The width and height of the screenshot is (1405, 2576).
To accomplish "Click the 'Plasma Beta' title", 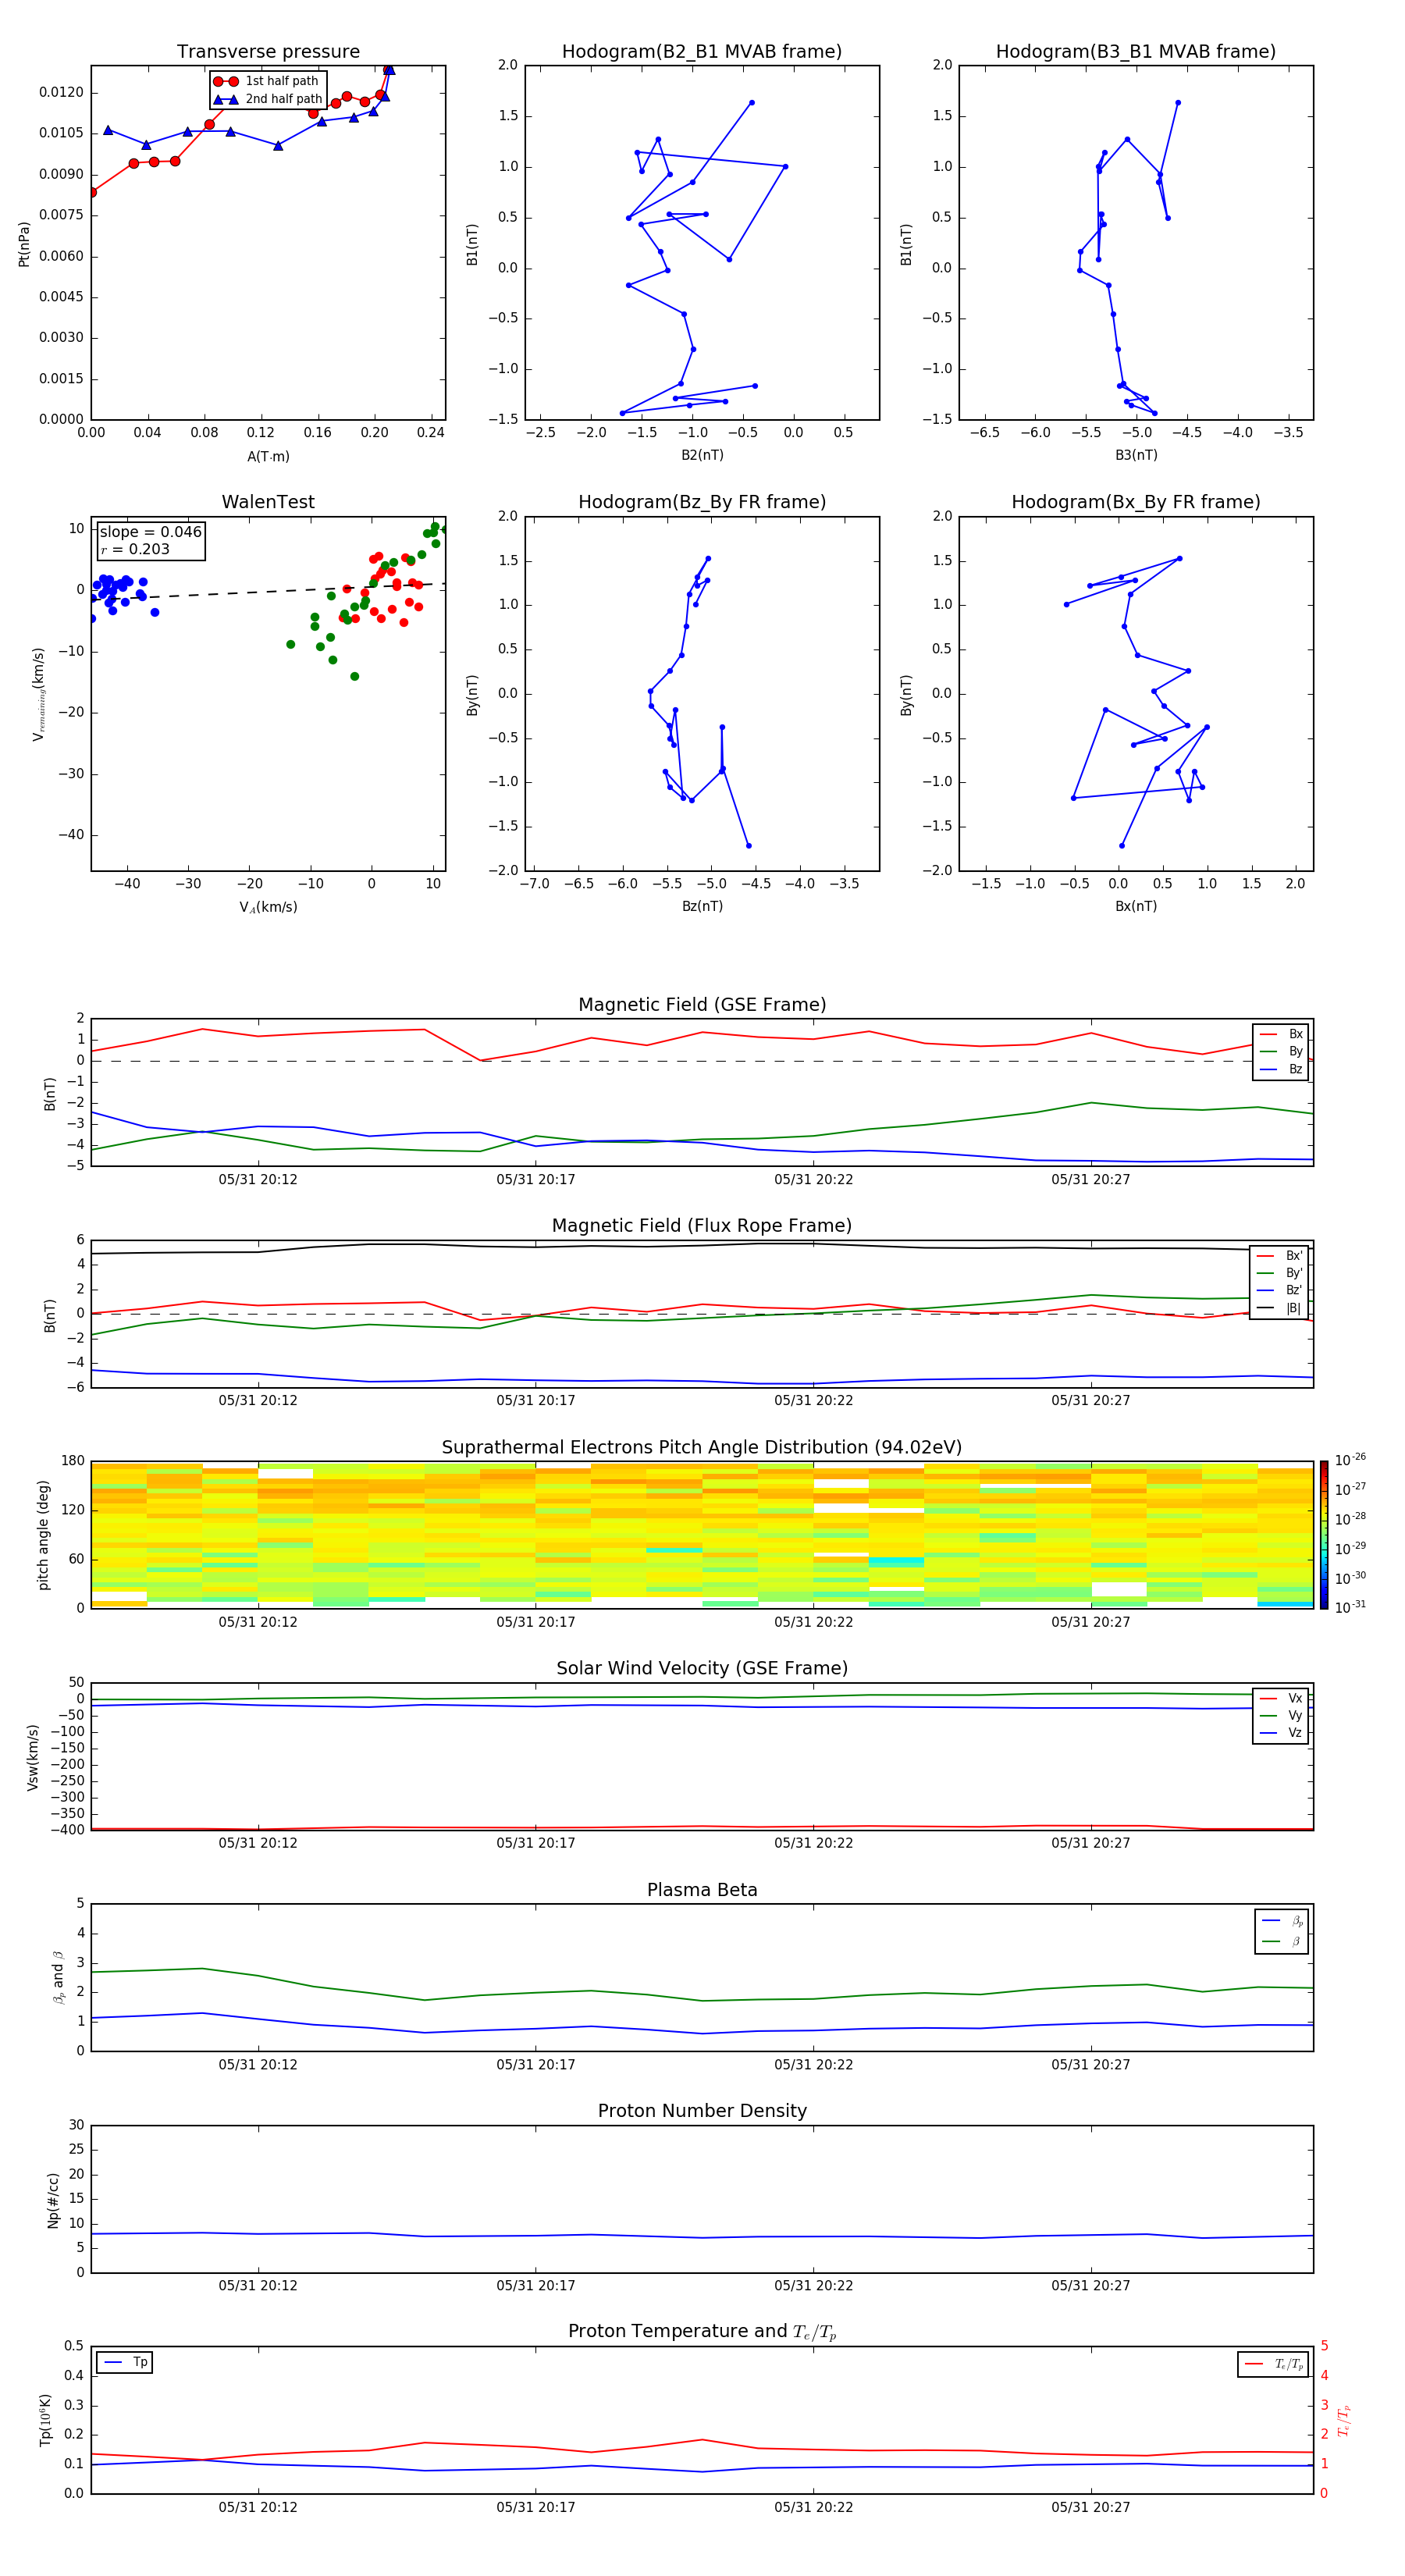I will click(x=702, y=1890).
